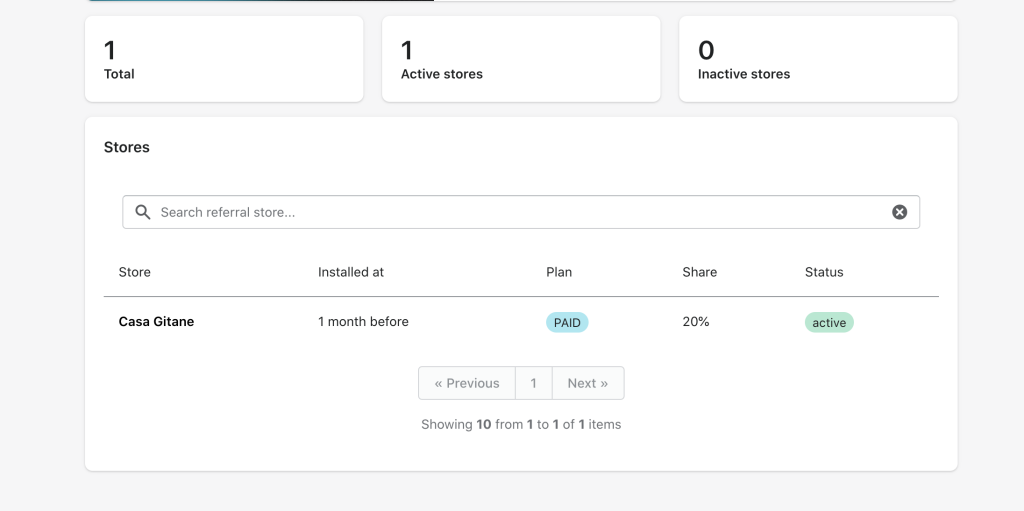Click the Share column header
1024x511 pixels.
[x=699, y=272]
